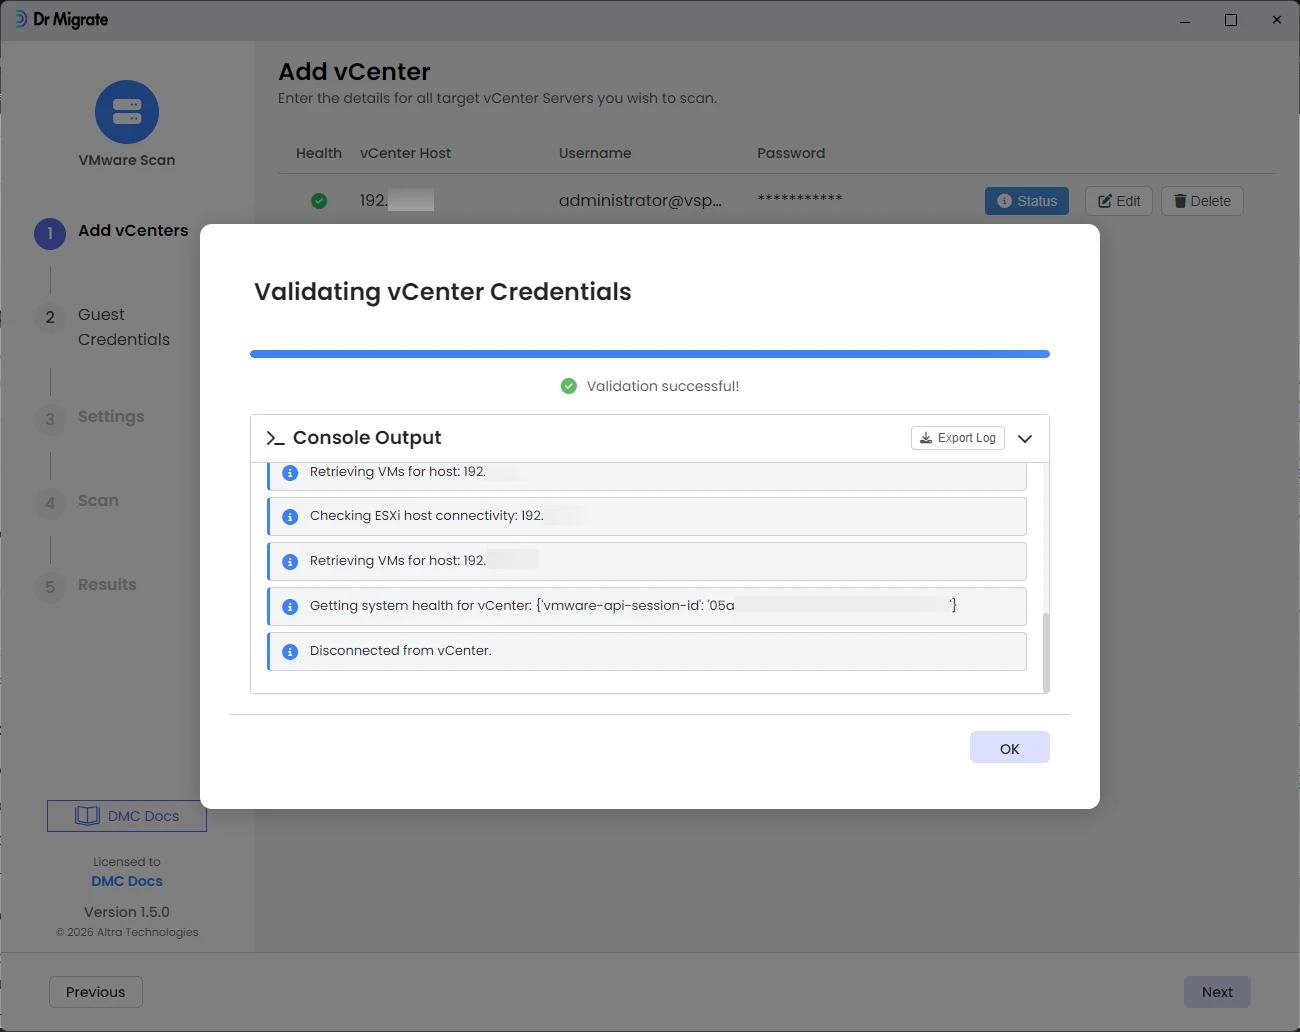Click the administrator@vsp... username cell
This screenshot has height=1032, width=1300.
click(640, 200)
